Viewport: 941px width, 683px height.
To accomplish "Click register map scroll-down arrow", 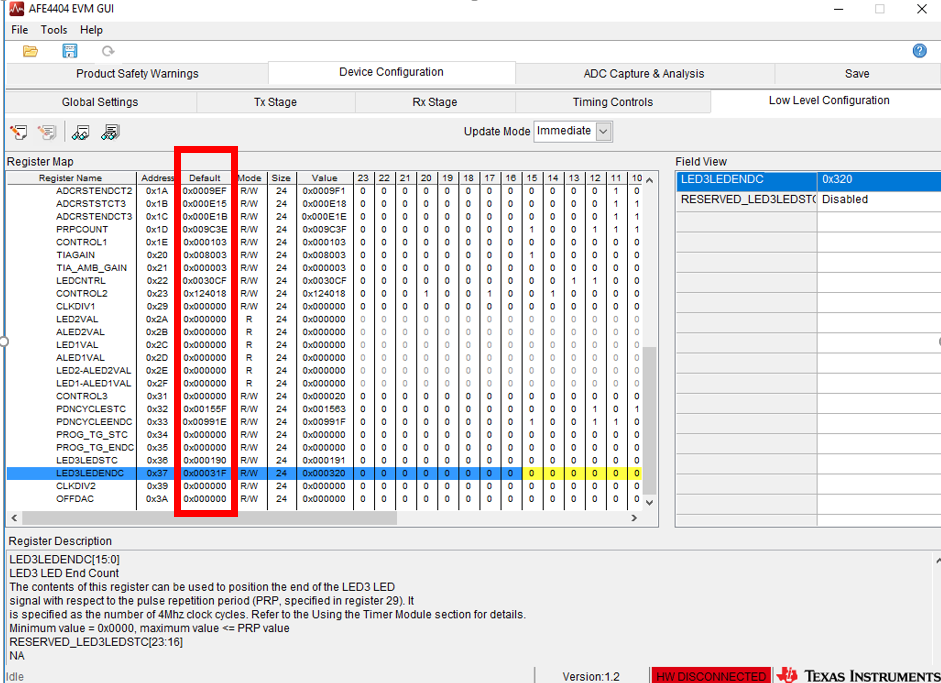I will (x=649, y=502).
